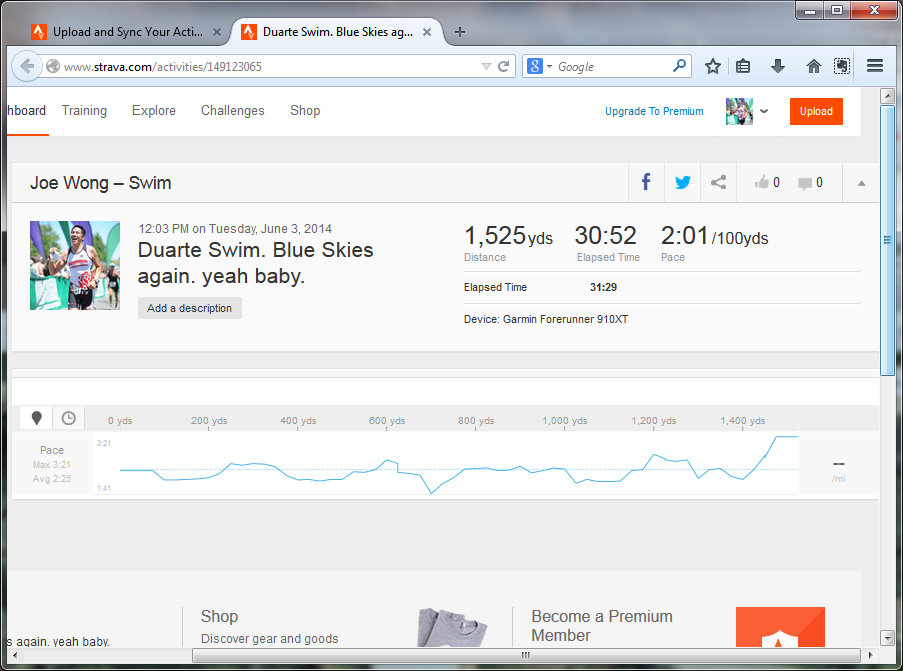Switch chart to time clock view
The image size is (903, 671).
click(68, 418)
